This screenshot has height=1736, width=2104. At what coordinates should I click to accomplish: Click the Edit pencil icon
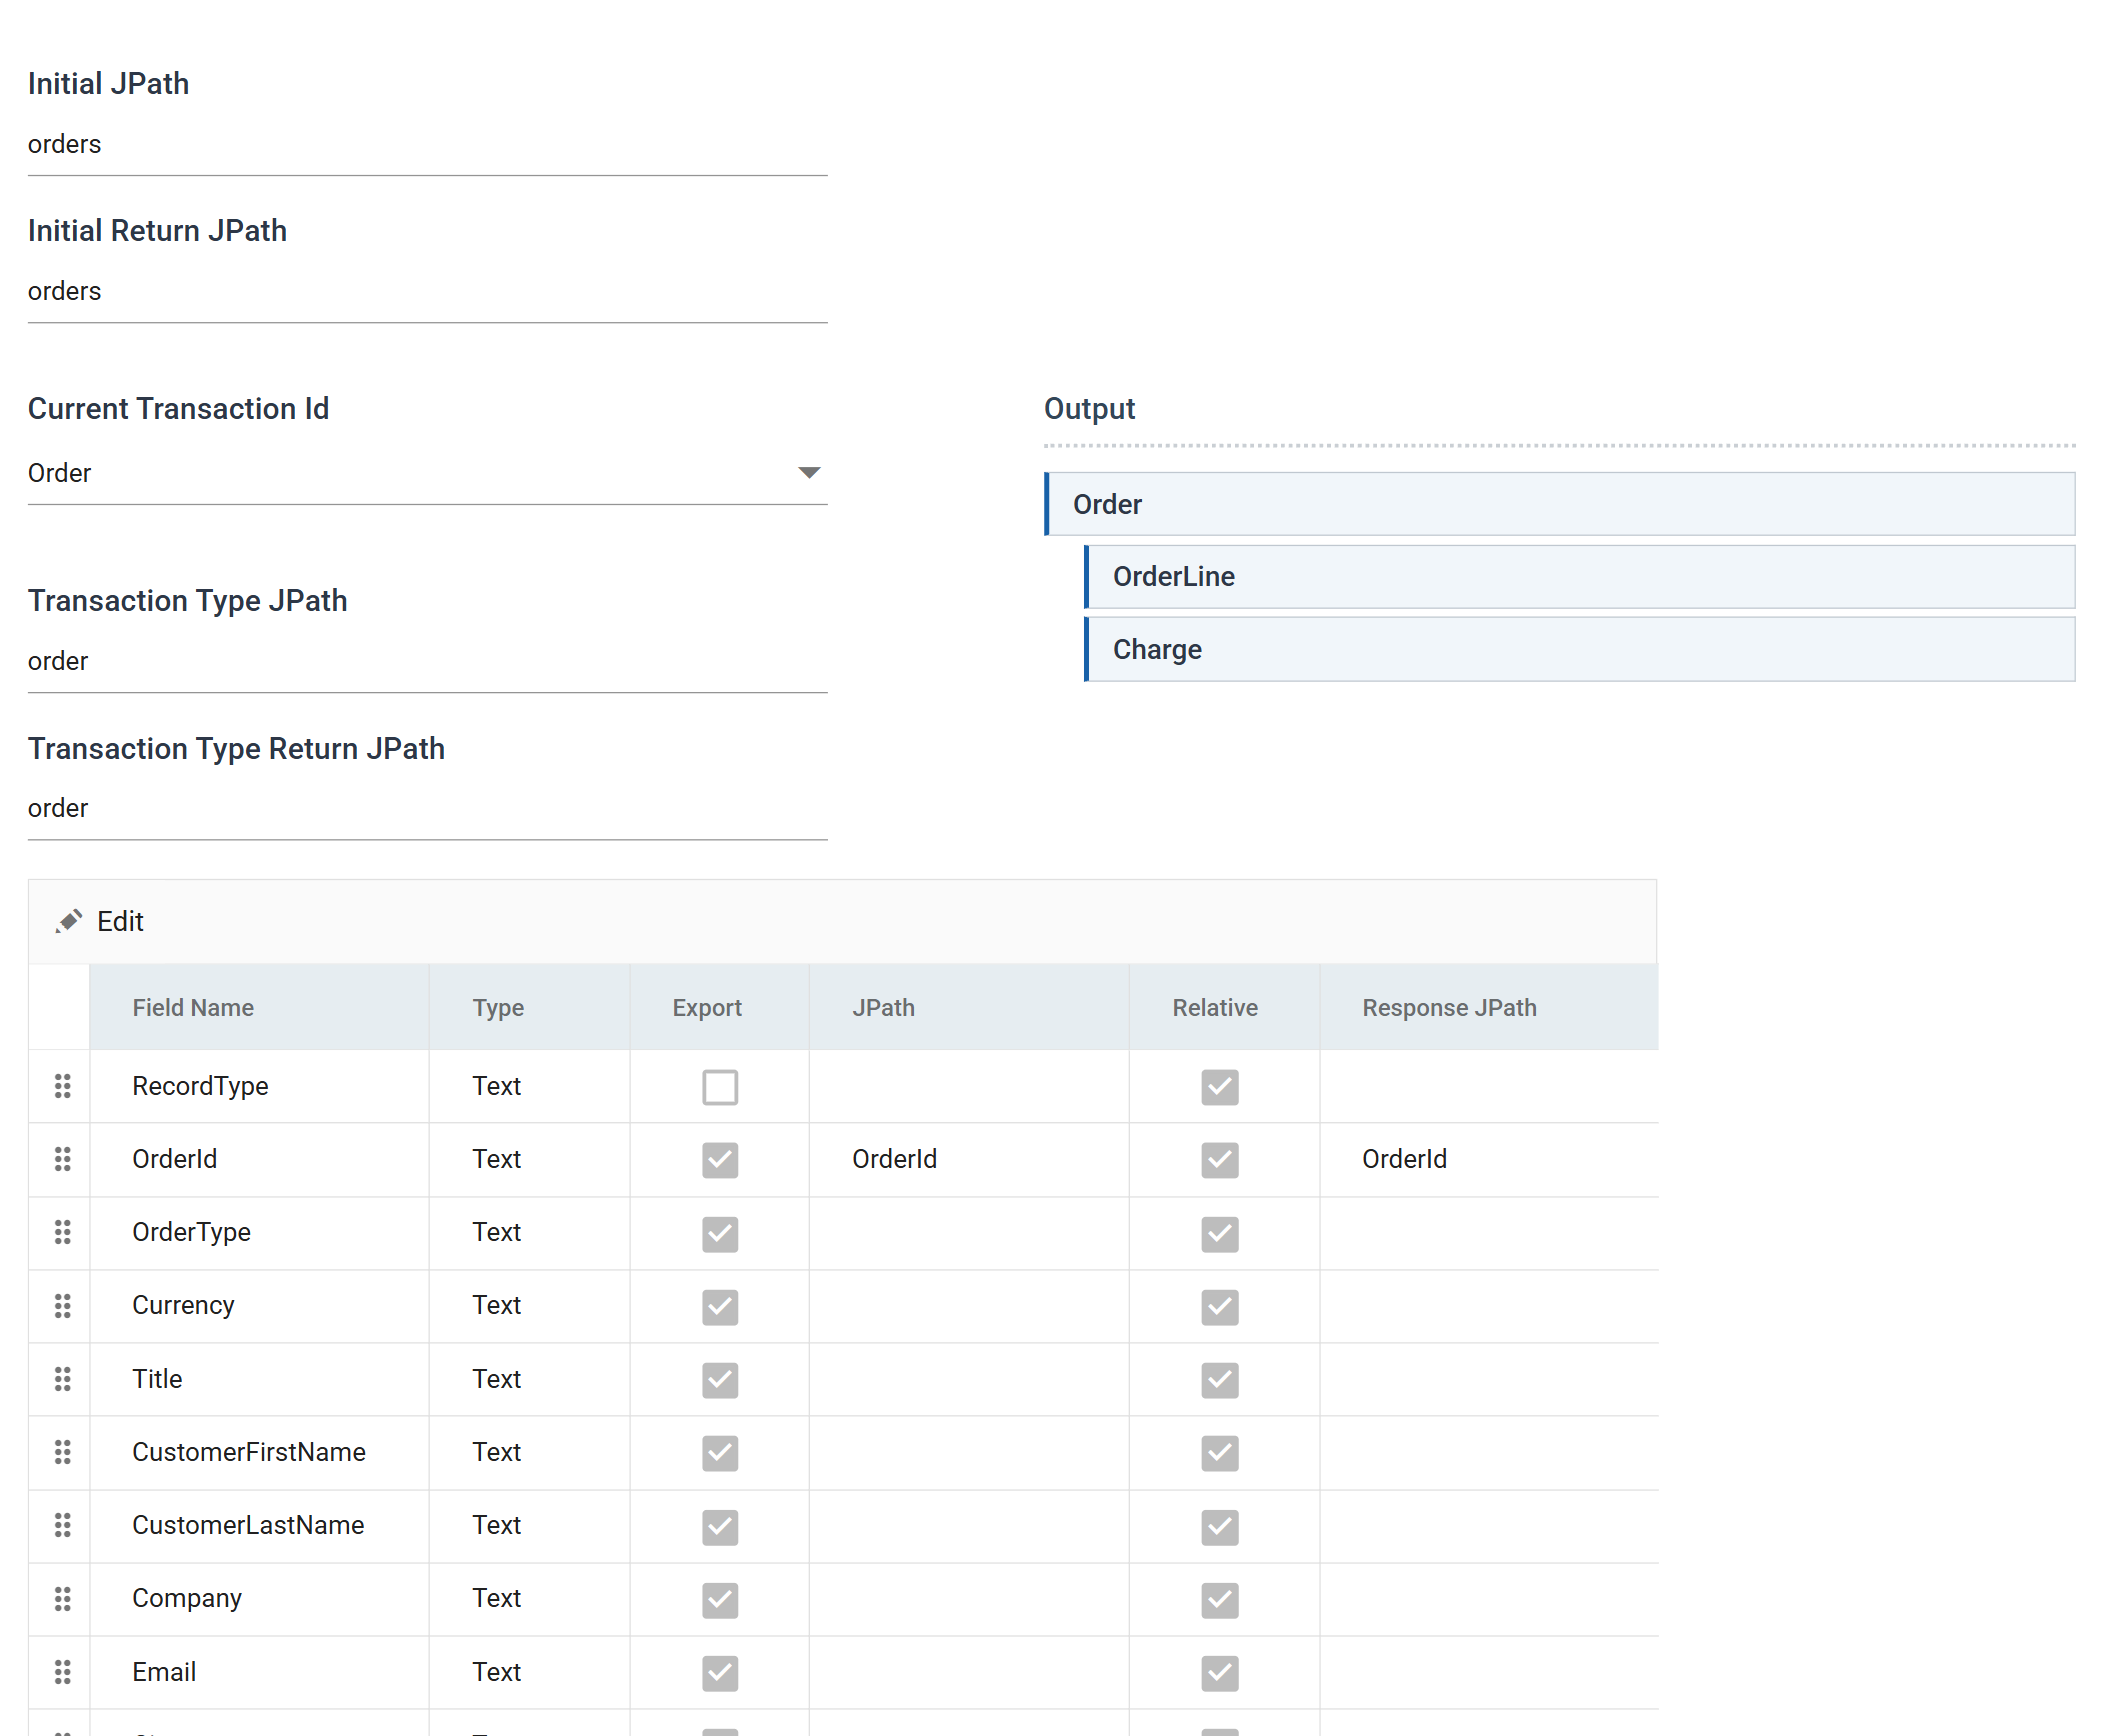coord(69,921)
